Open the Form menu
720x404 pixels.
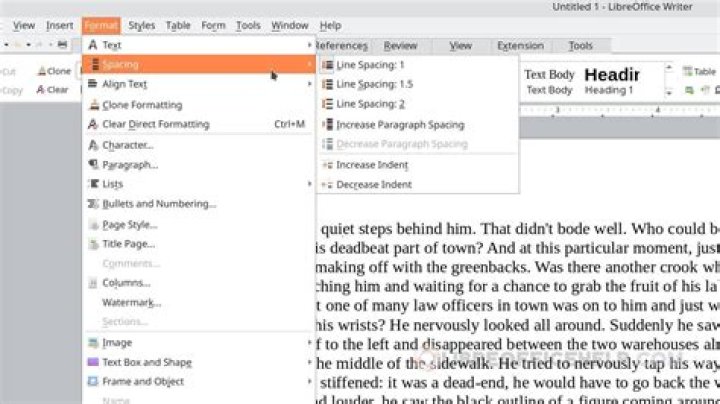(213, 26)
